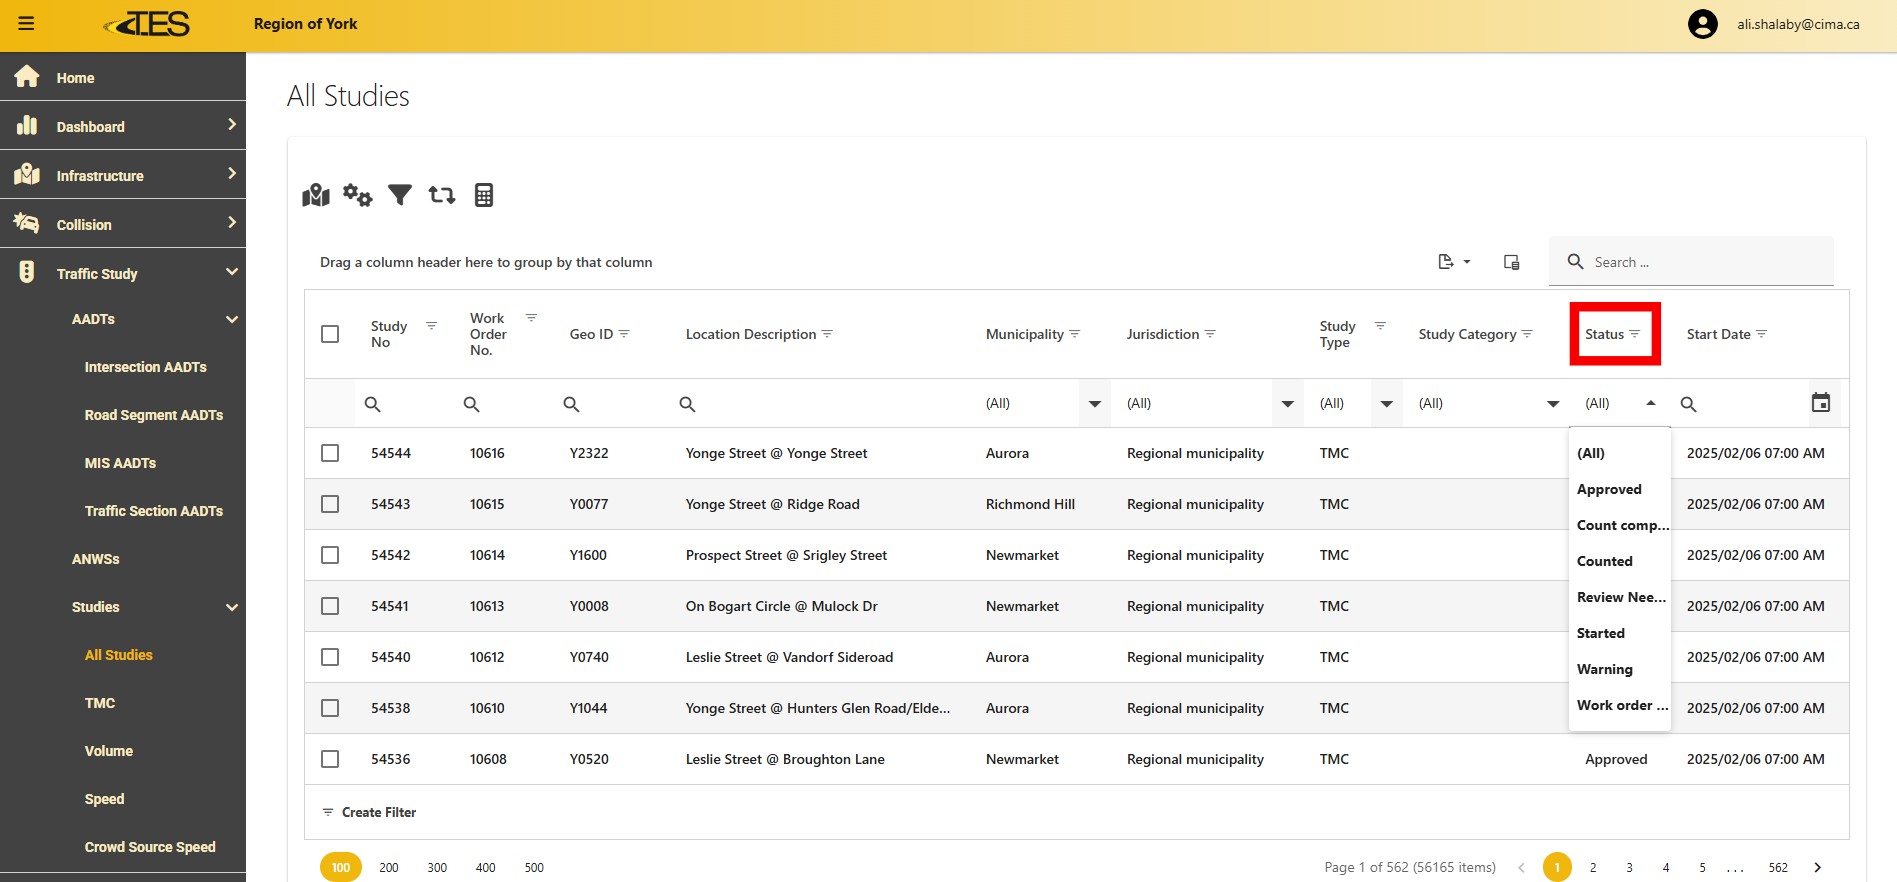
Task: Open the Start Date calendar picker
Action: [x=1820, y=403]
